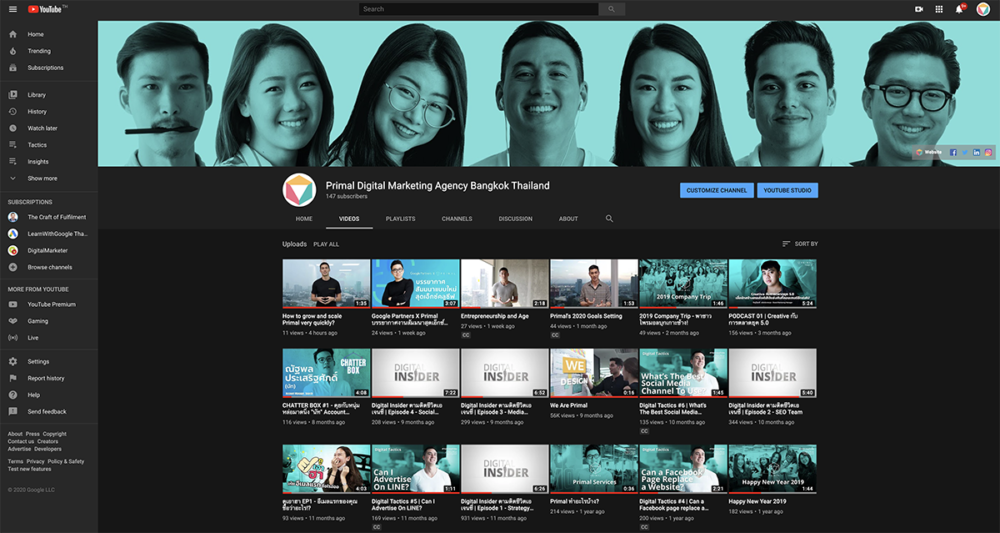Image resolution: width=1000 pixels, height=533 pixels.
Task: Click the Website link on the banner
Action: click(x=929, y=152)
